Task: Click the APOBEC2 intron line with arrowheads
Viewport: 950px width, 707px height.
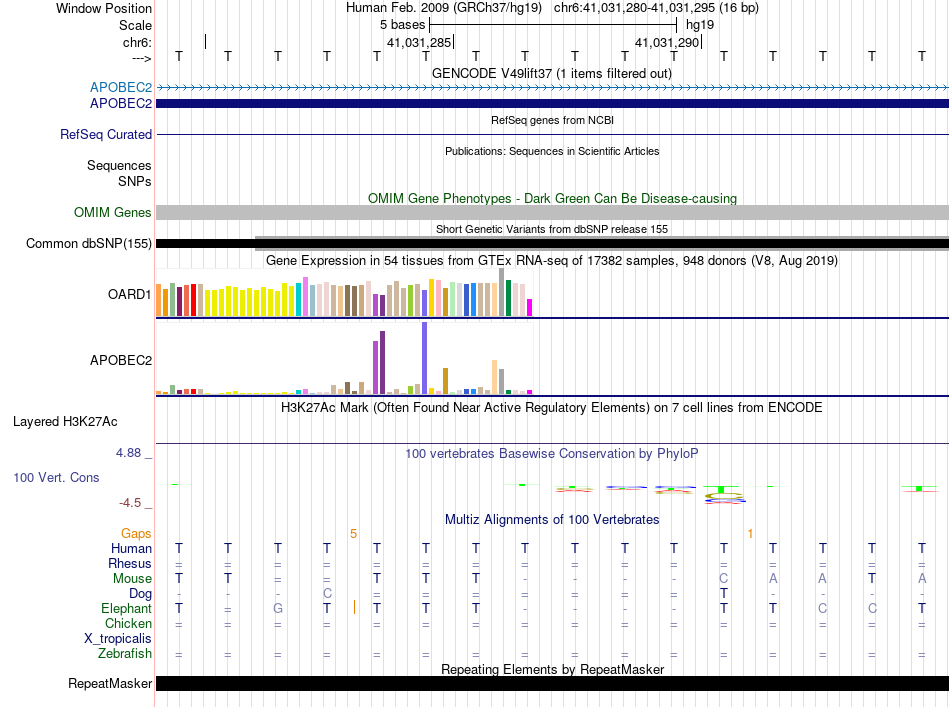Action: tap(552, 88)
